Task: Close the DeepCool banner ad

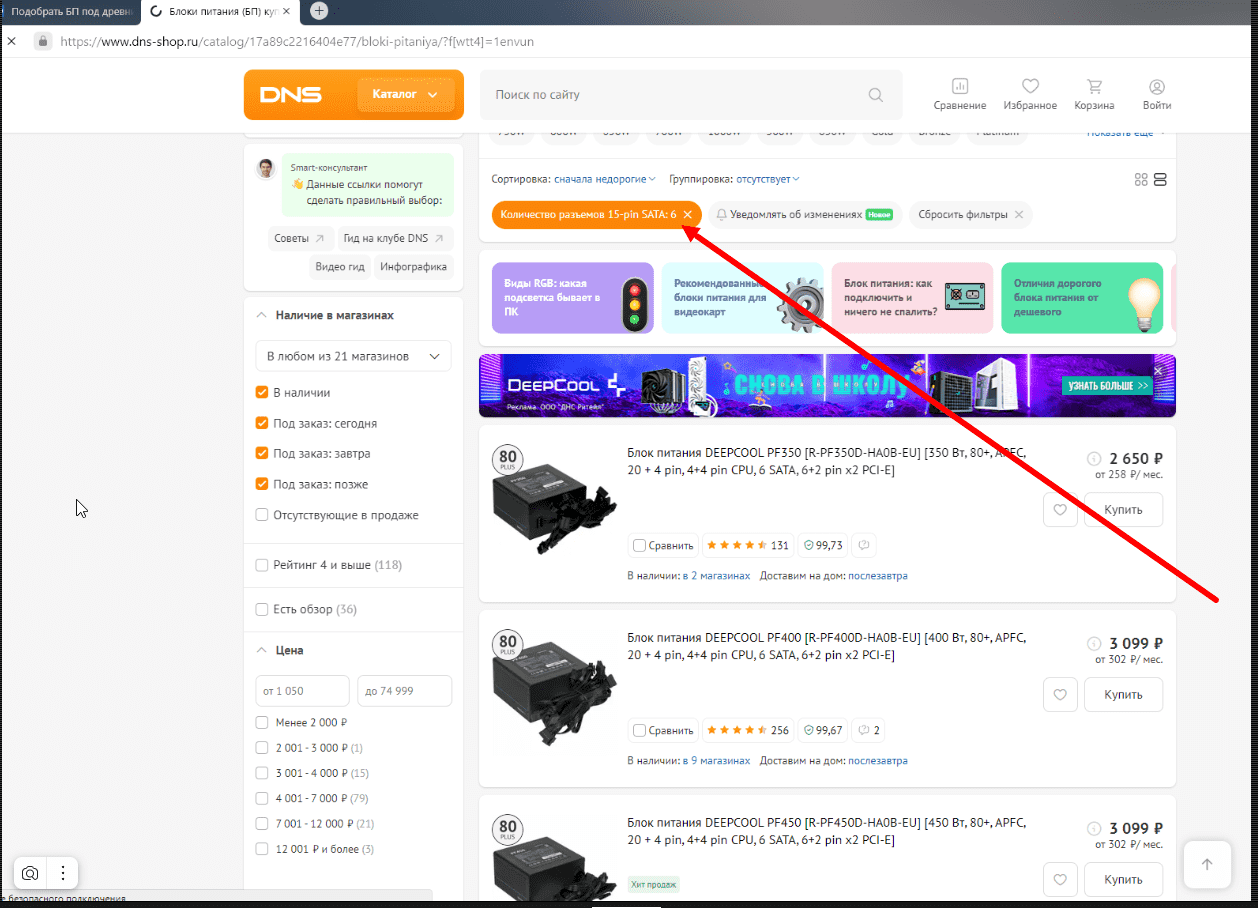Action: (1159, 371)
